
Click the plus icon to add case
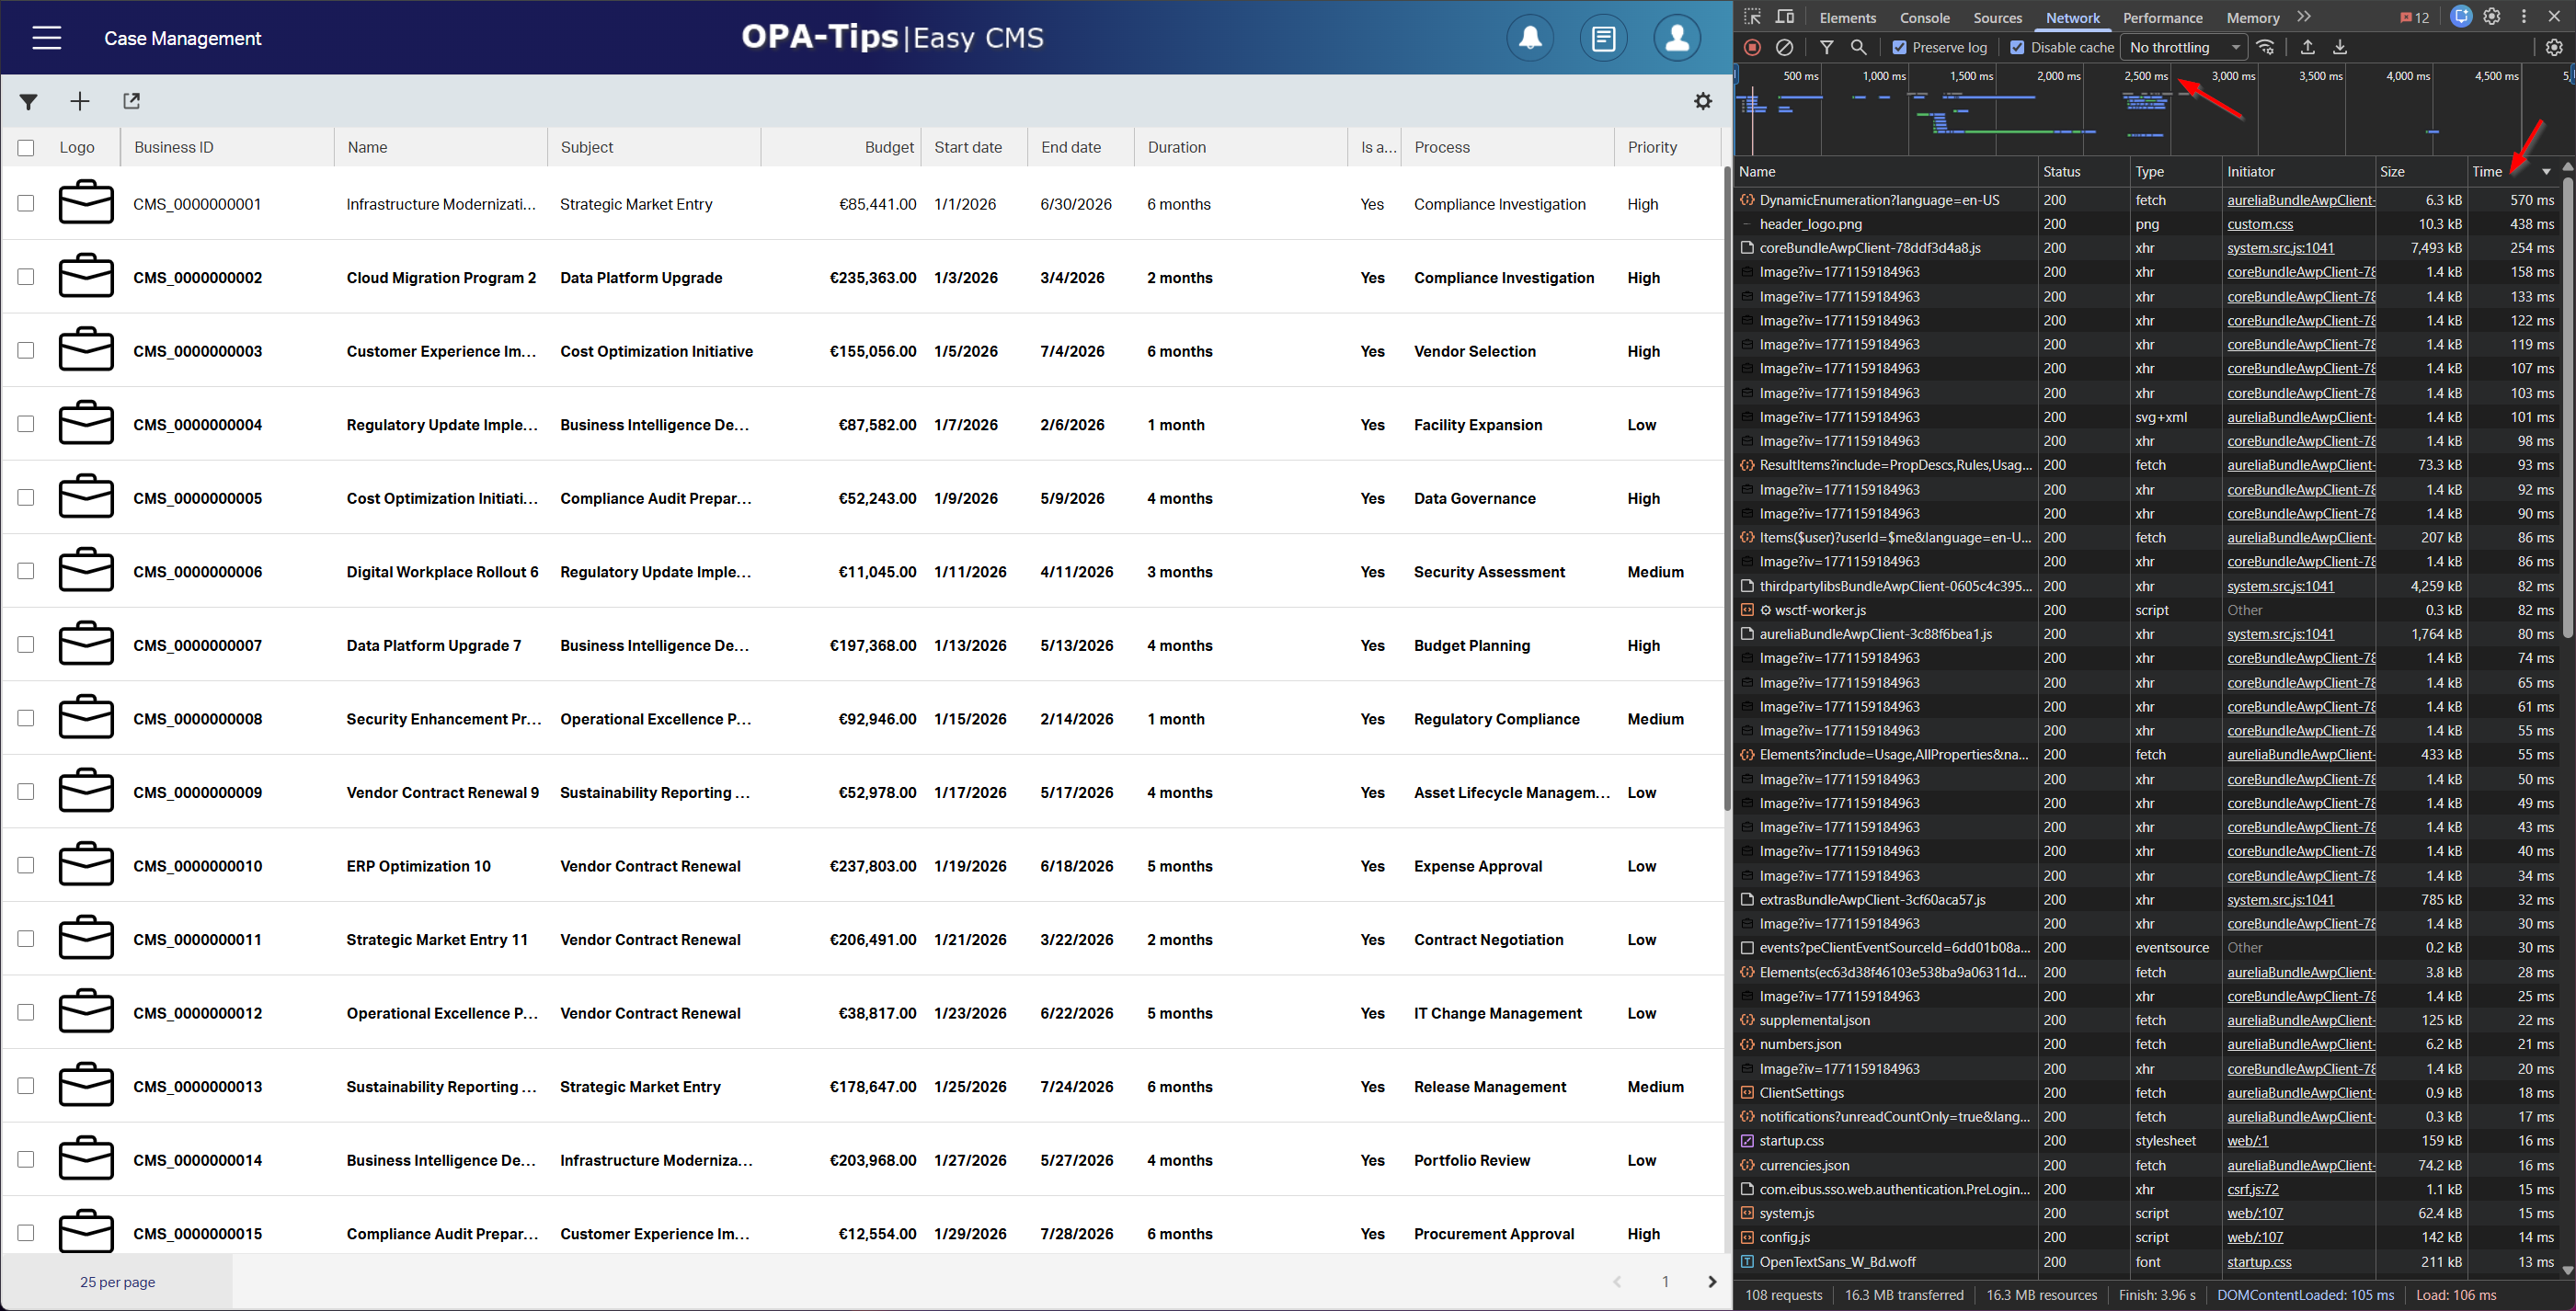[80, 101]
